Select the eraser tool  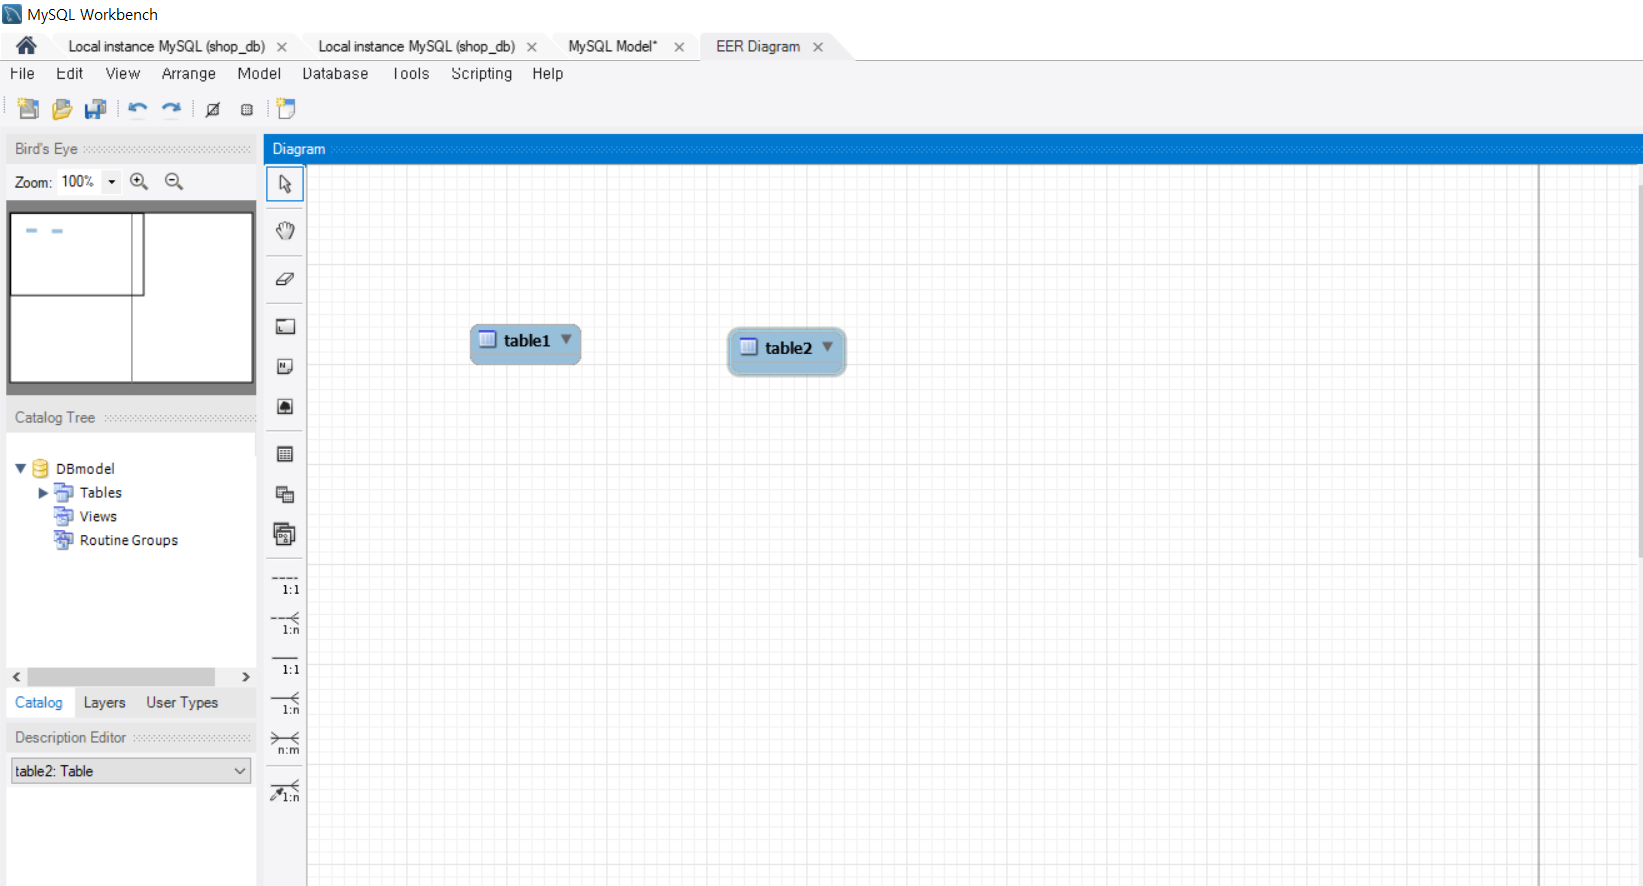click(x=285, y=279)
